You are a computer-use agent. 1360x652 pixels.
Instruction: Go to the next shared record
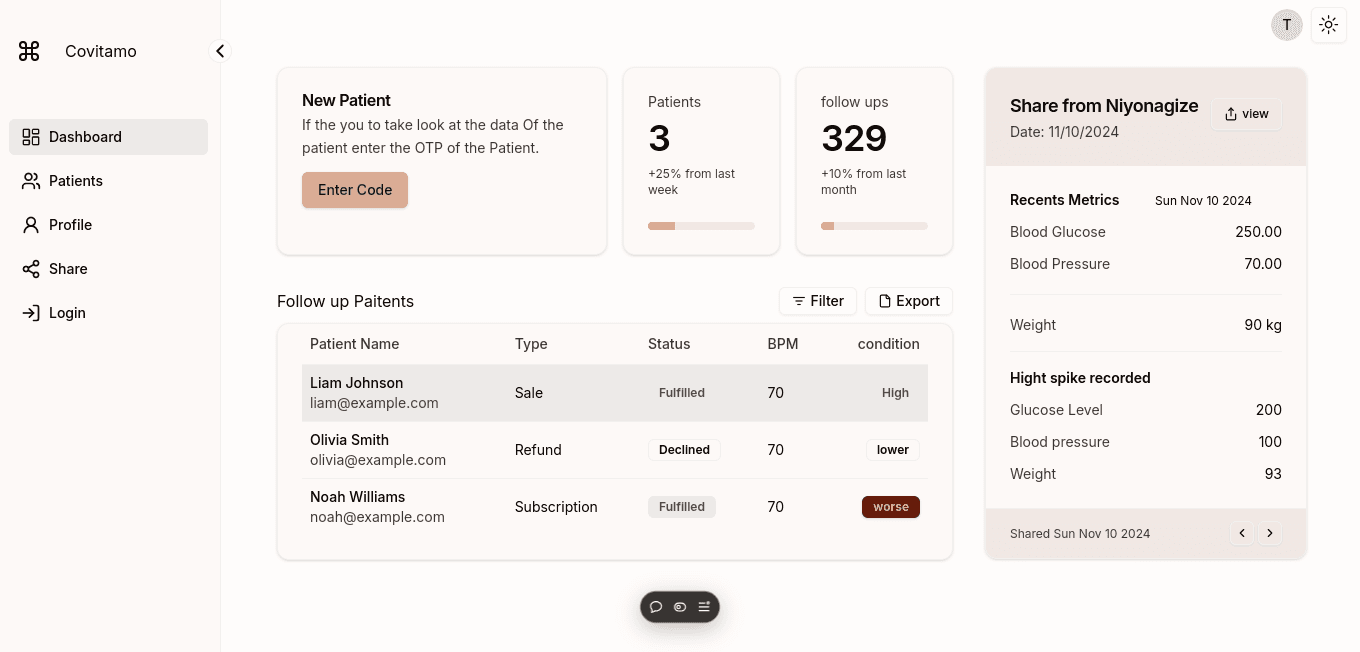(x=1270, y=533)
